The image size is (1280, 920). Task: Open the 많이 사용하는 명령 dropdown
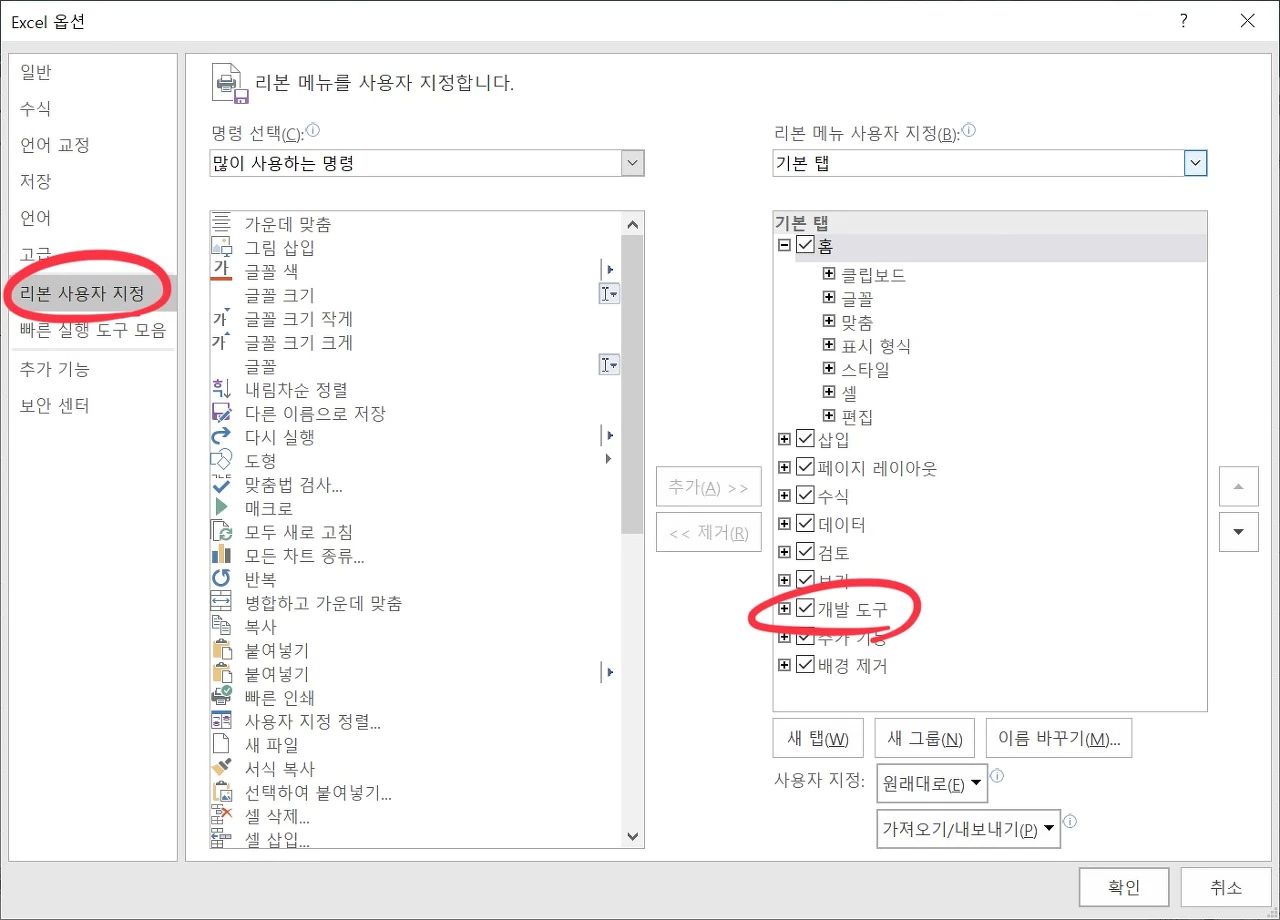tap(632, 162)
